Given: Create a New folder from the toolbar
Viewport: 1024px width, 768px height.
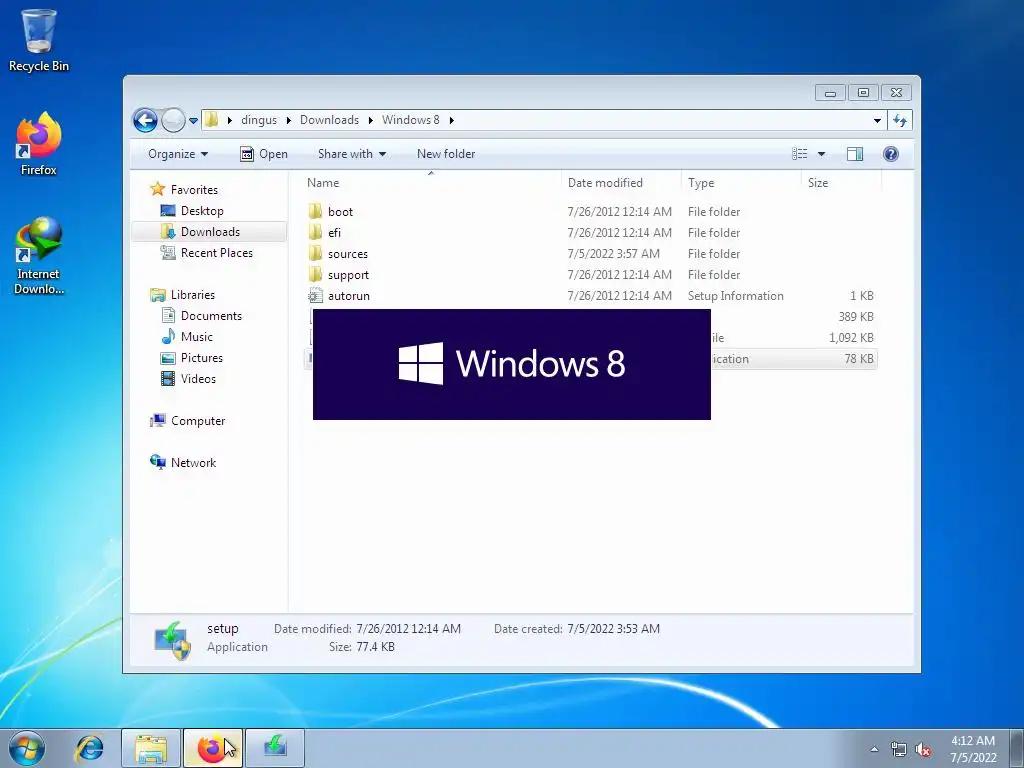Looking at the screenshot, I should pos(446,154).
